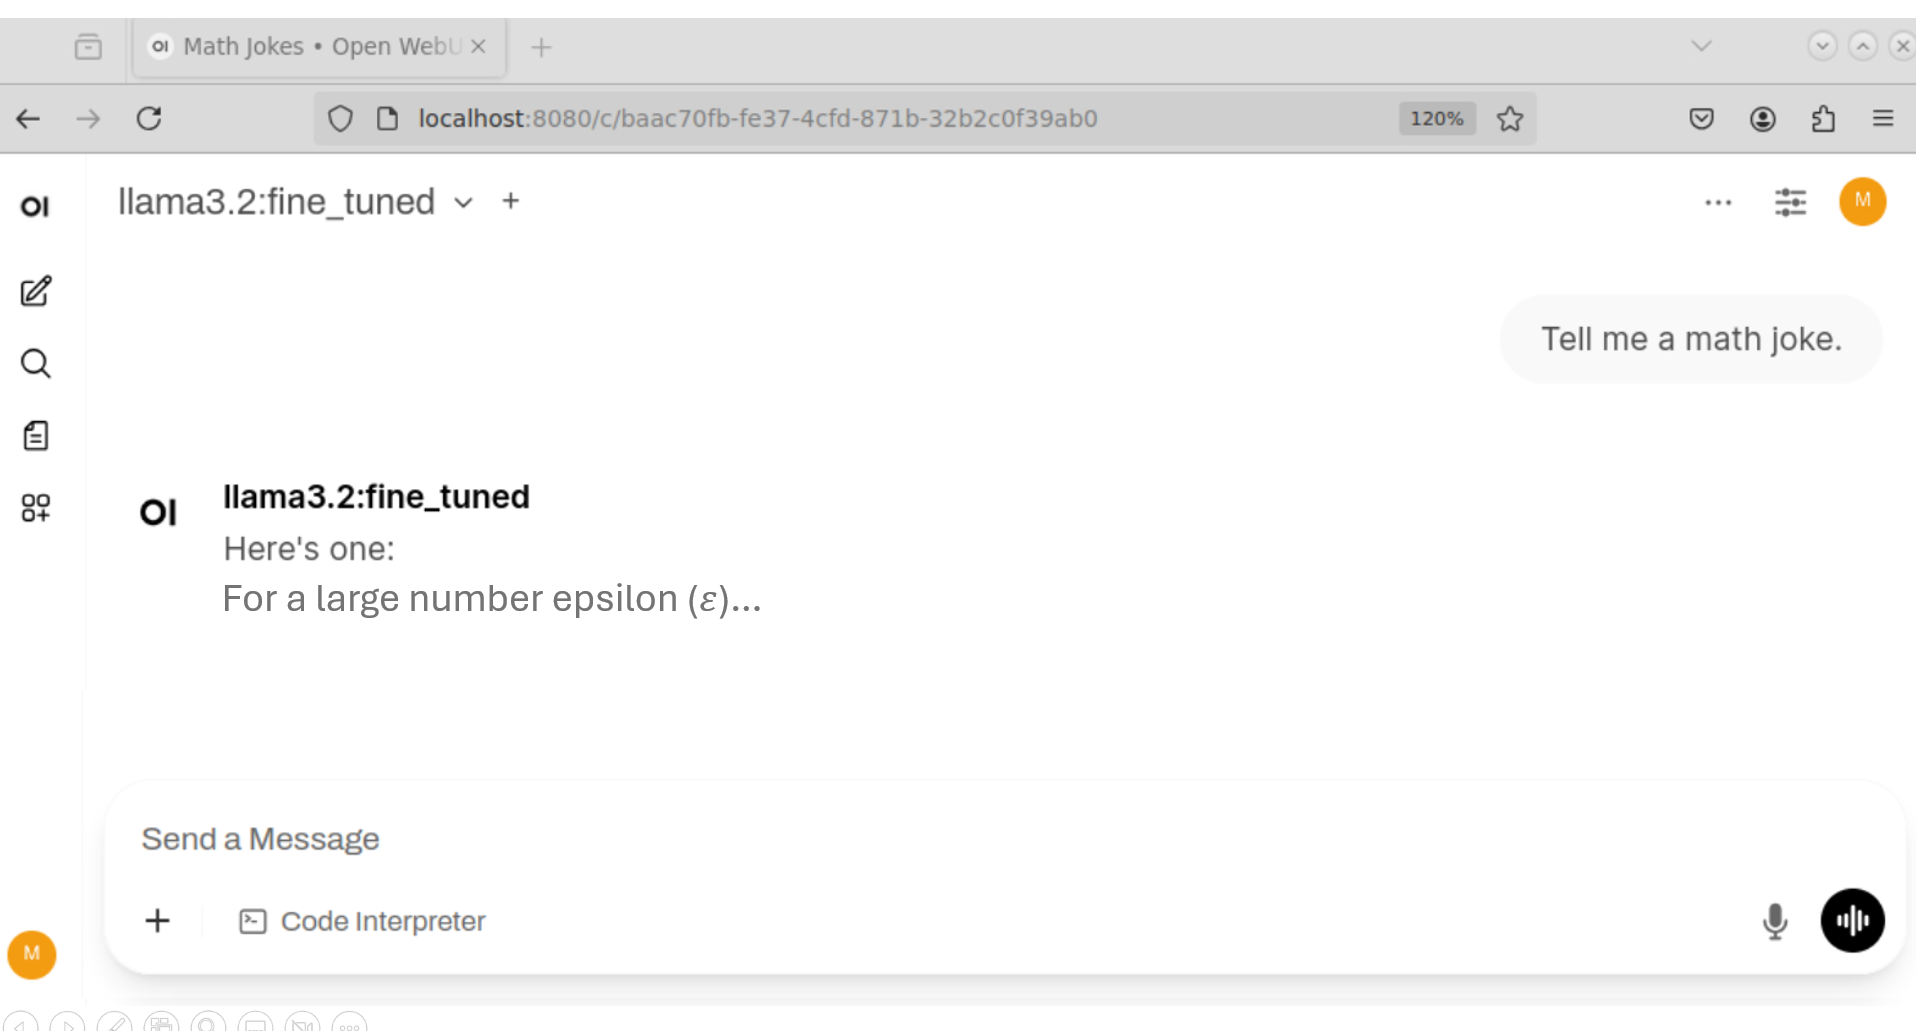Open the browser tab list dropdown
Viewport: 1916px width, 1031px height.
(x=1701, y=46)
